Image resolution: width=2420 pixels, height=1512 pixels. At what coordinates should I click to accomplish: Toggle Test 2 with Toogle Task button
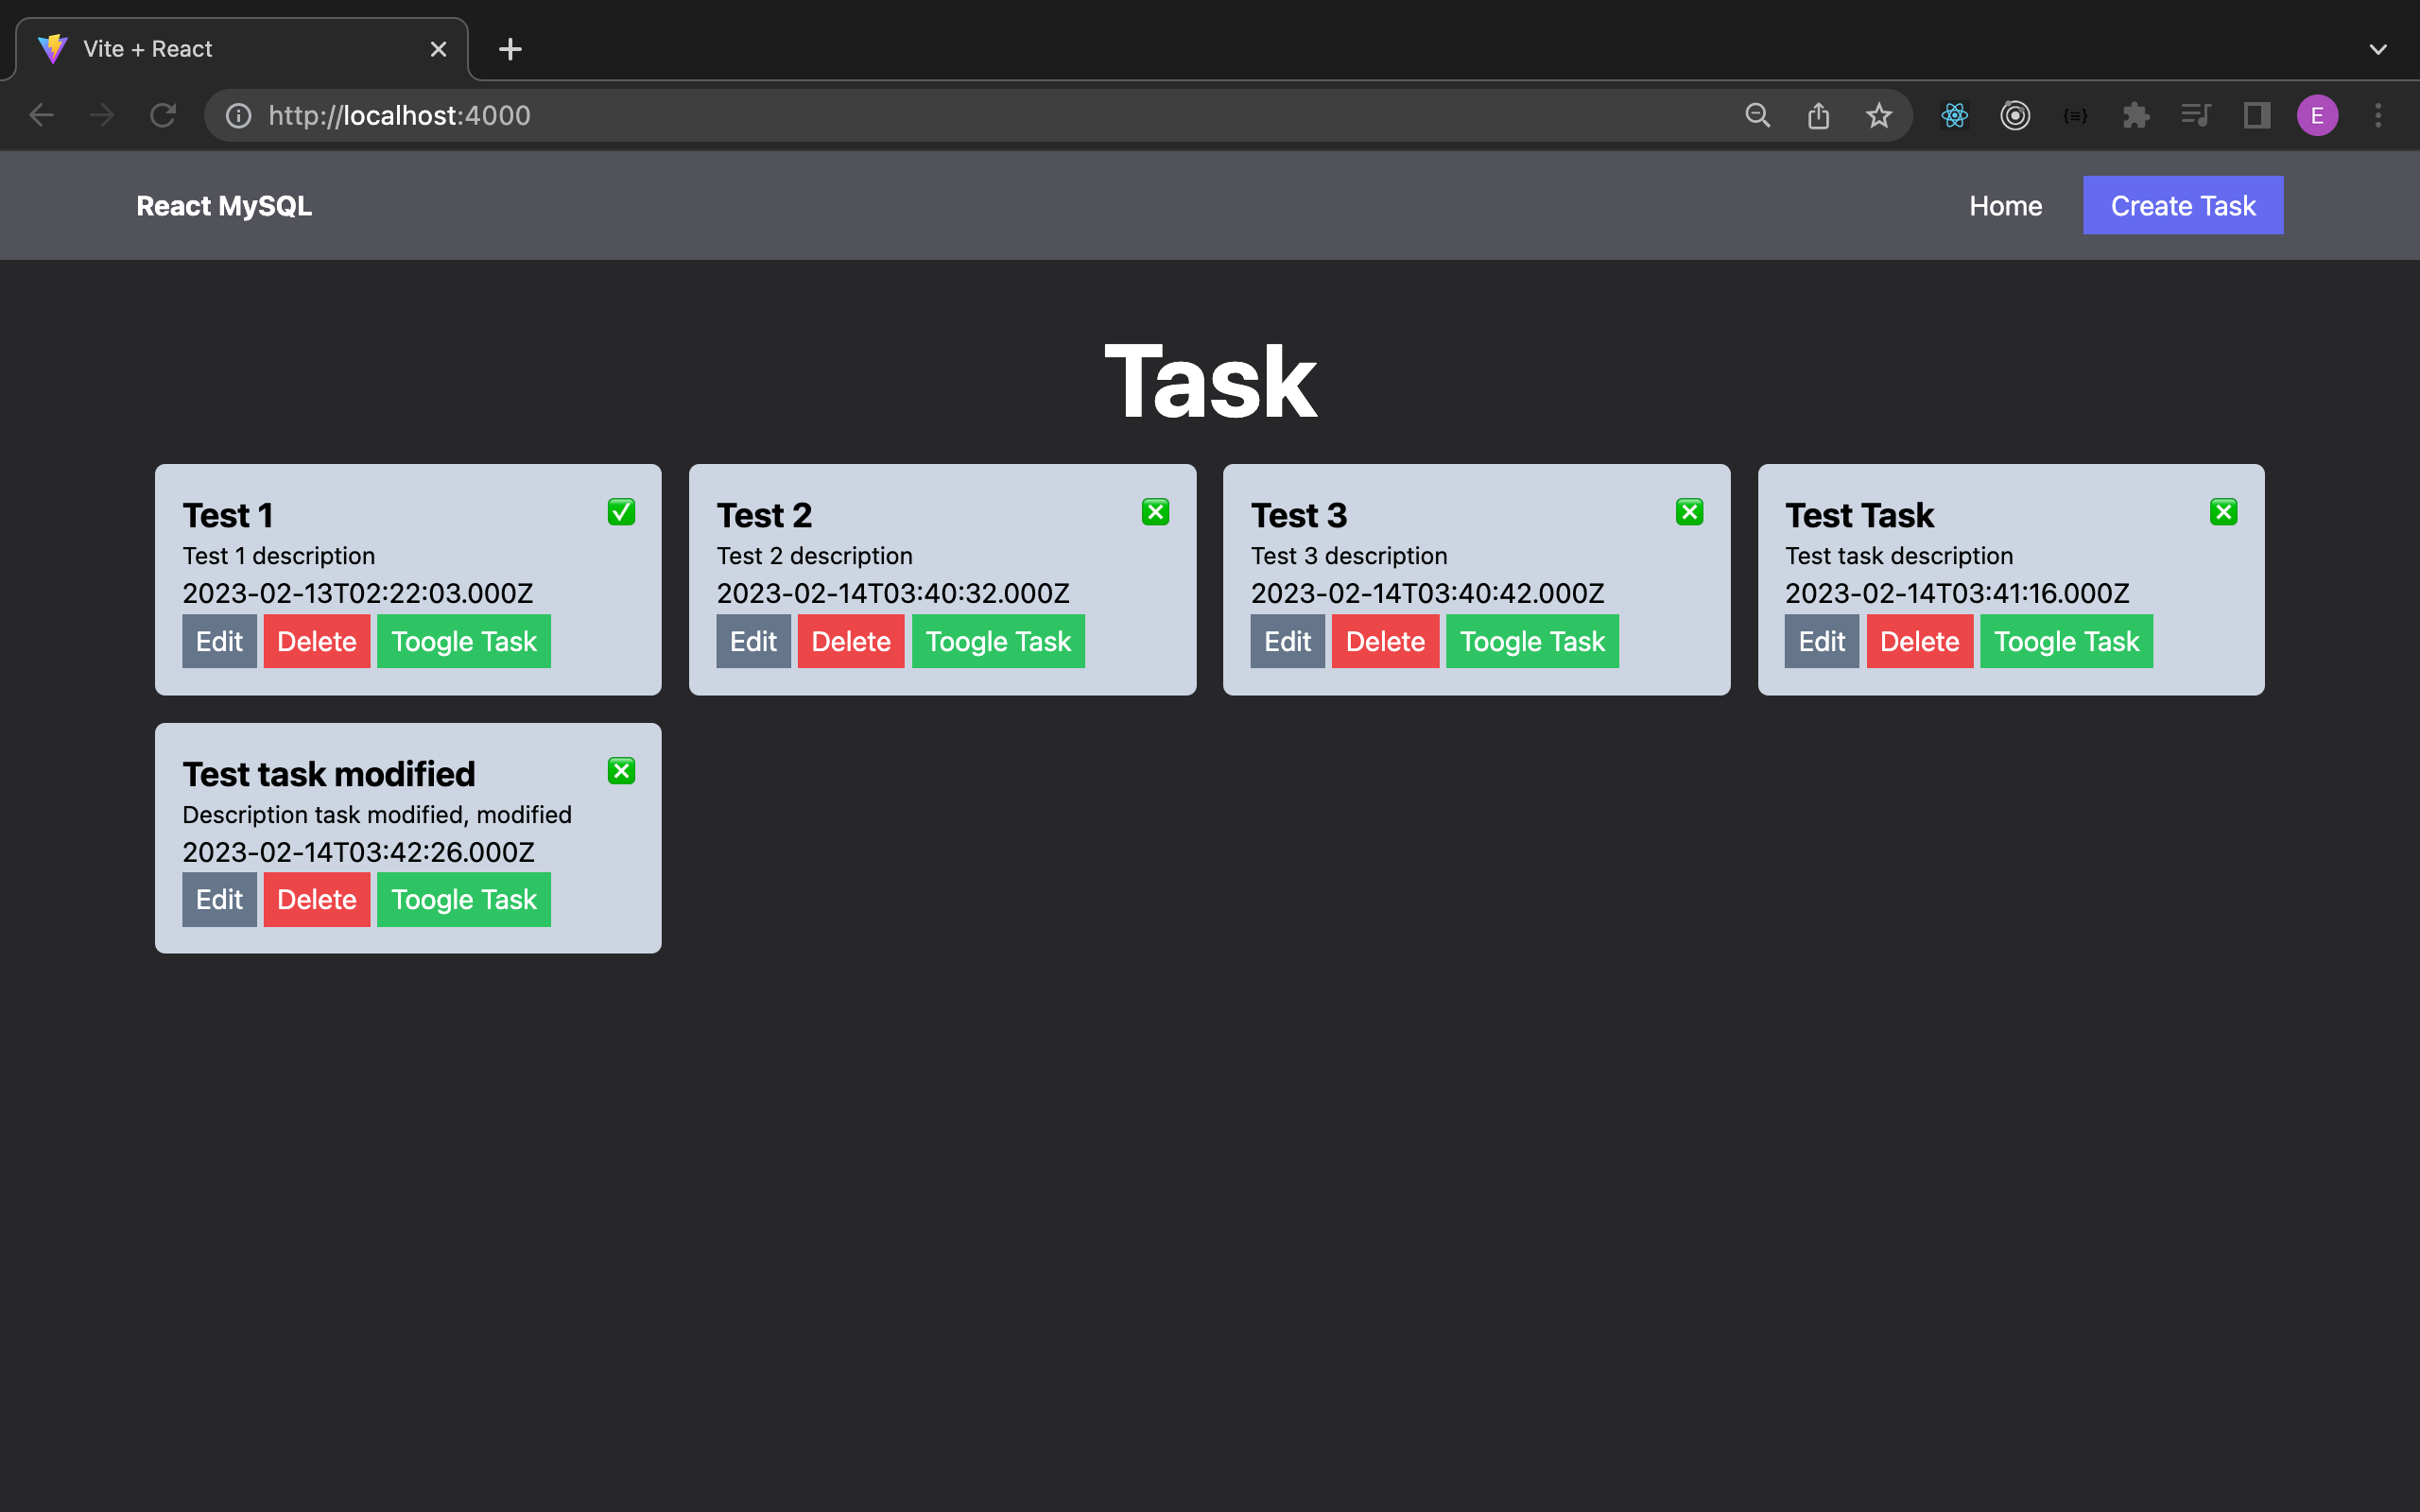point(998,641)
